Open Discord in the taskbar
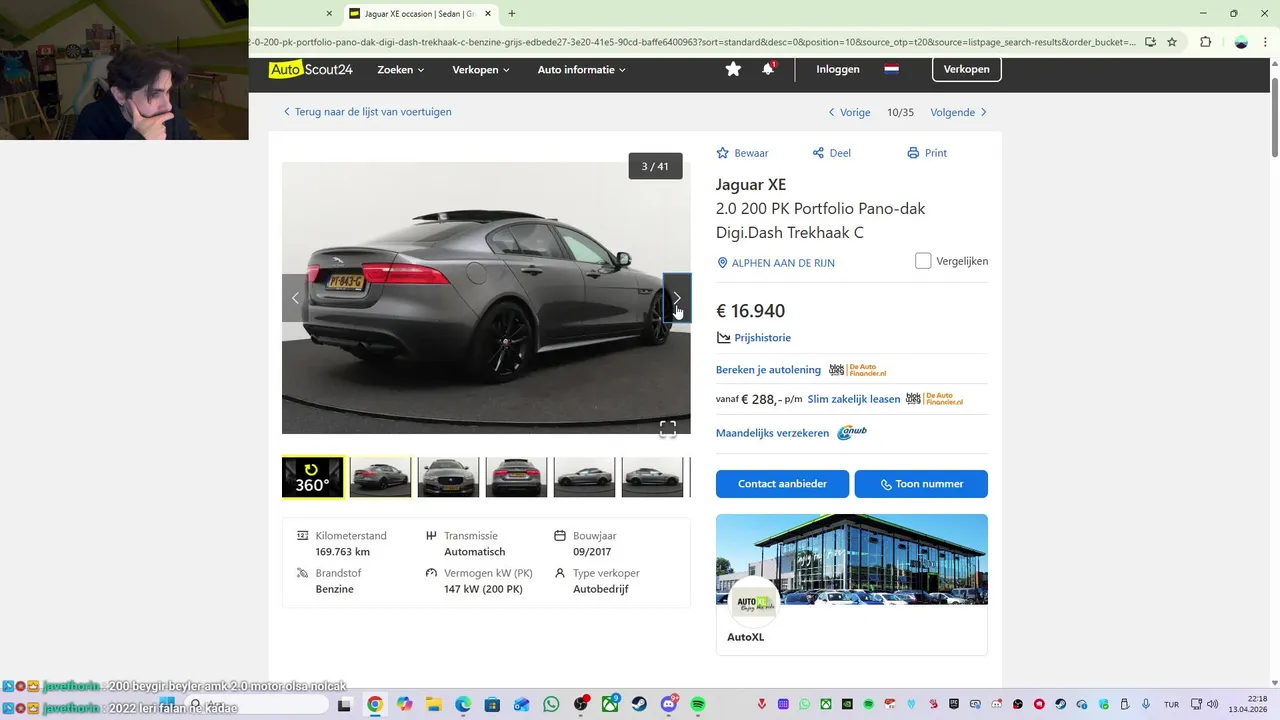The height and width of the screenshot is (720, 1280). (x=669, y=704)
